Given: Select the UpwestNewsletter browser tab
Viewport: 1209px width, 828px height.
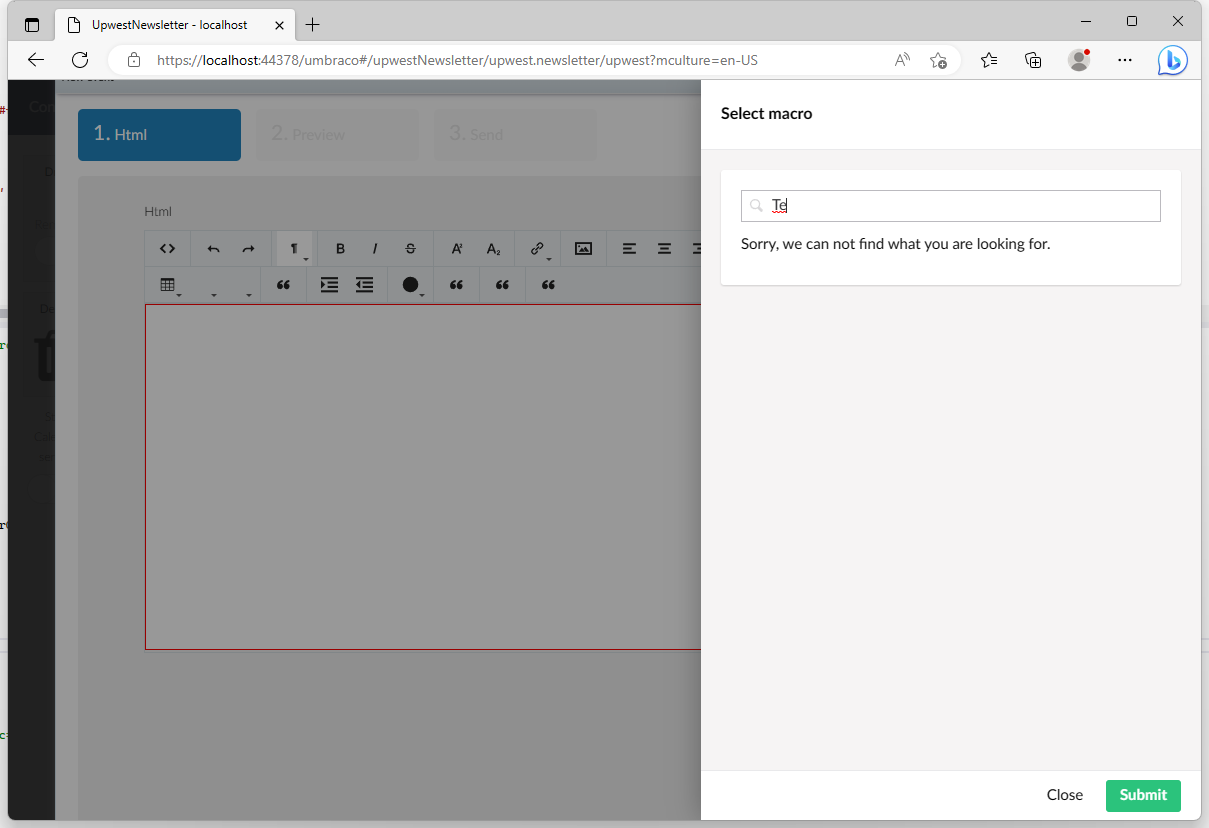Looking at the screenshot, I should (170, 25).
